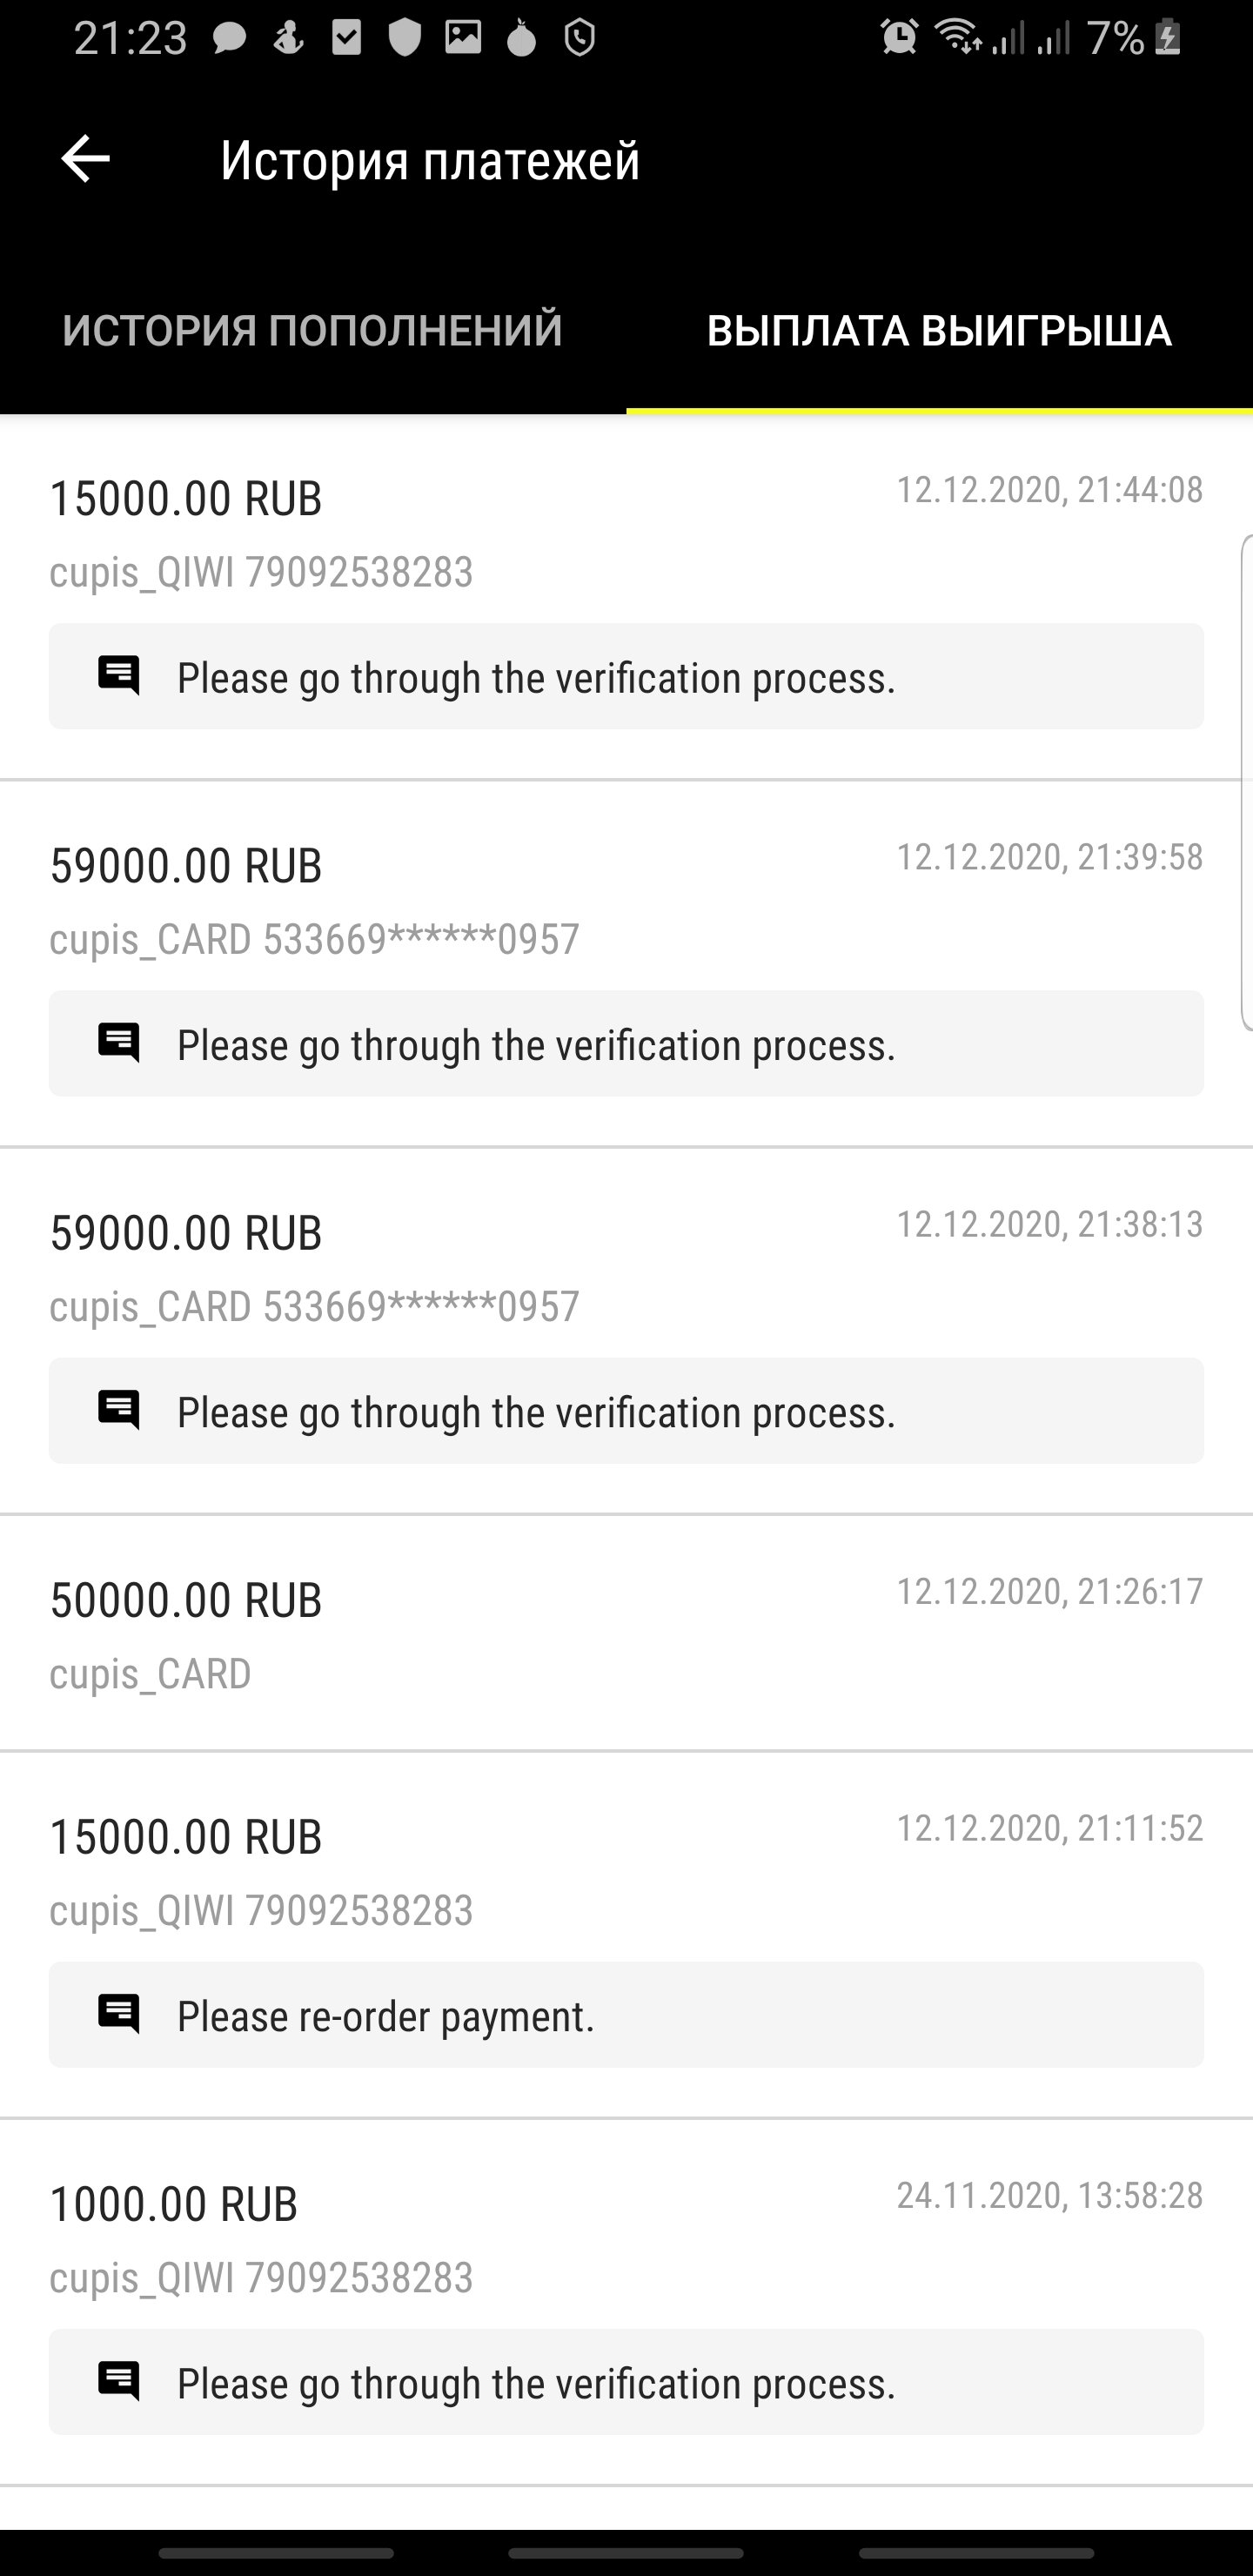
Task: Tap the 'Please re-order payment.' message
Action: (x=386, y=2016)
